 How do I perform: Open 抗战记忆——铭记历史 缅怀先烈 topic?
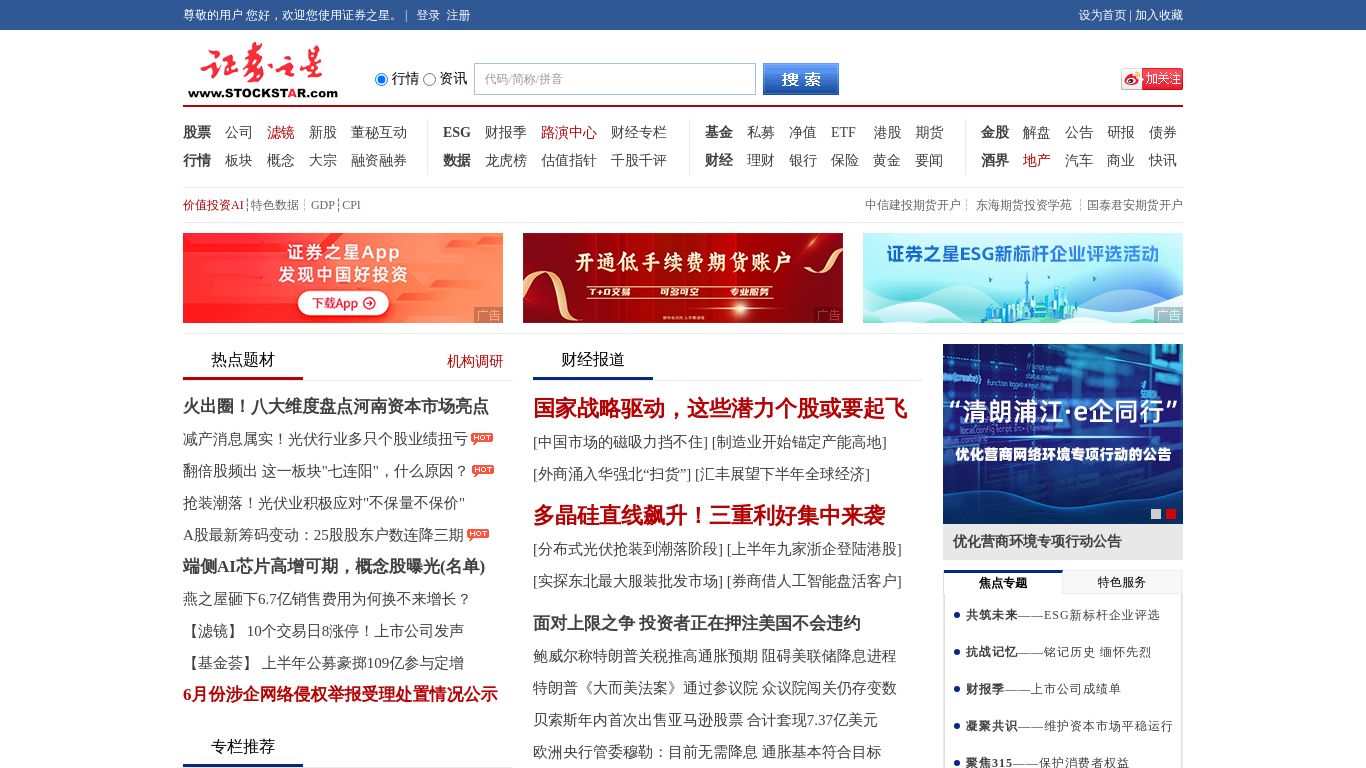(x=1058, y=652)
